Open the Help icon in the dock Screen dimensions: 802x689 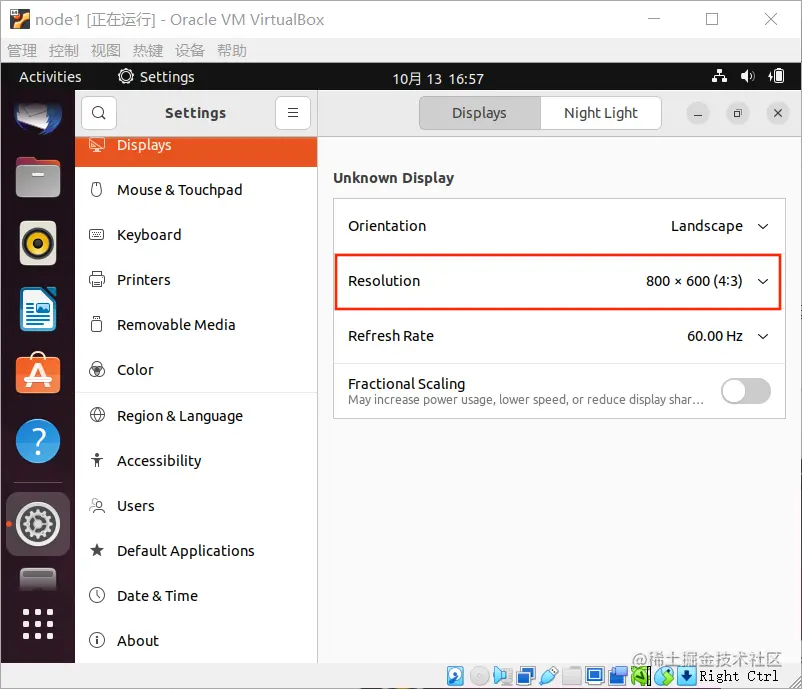click(38, 441)
